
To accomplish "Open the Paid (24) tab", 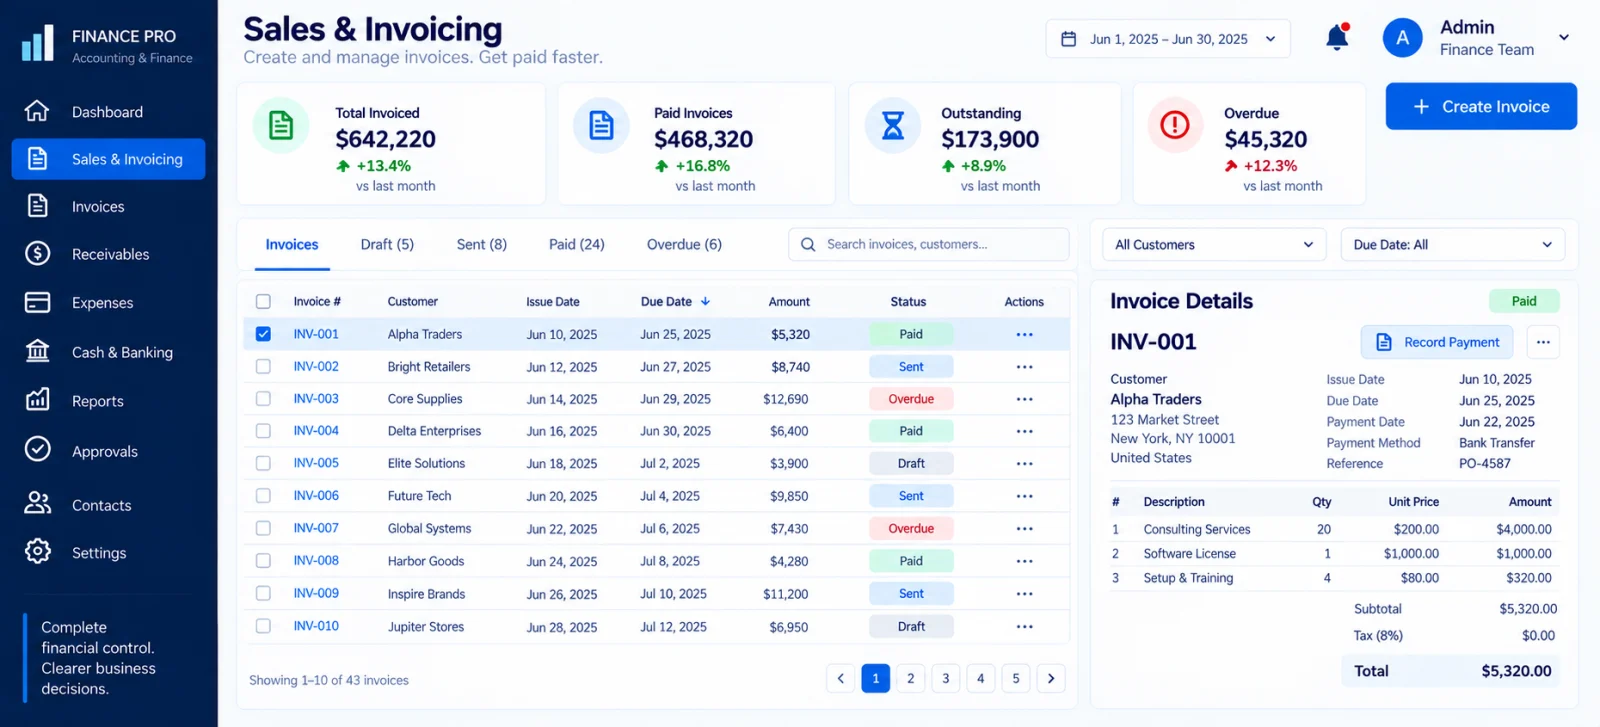I will click(577, 244).
